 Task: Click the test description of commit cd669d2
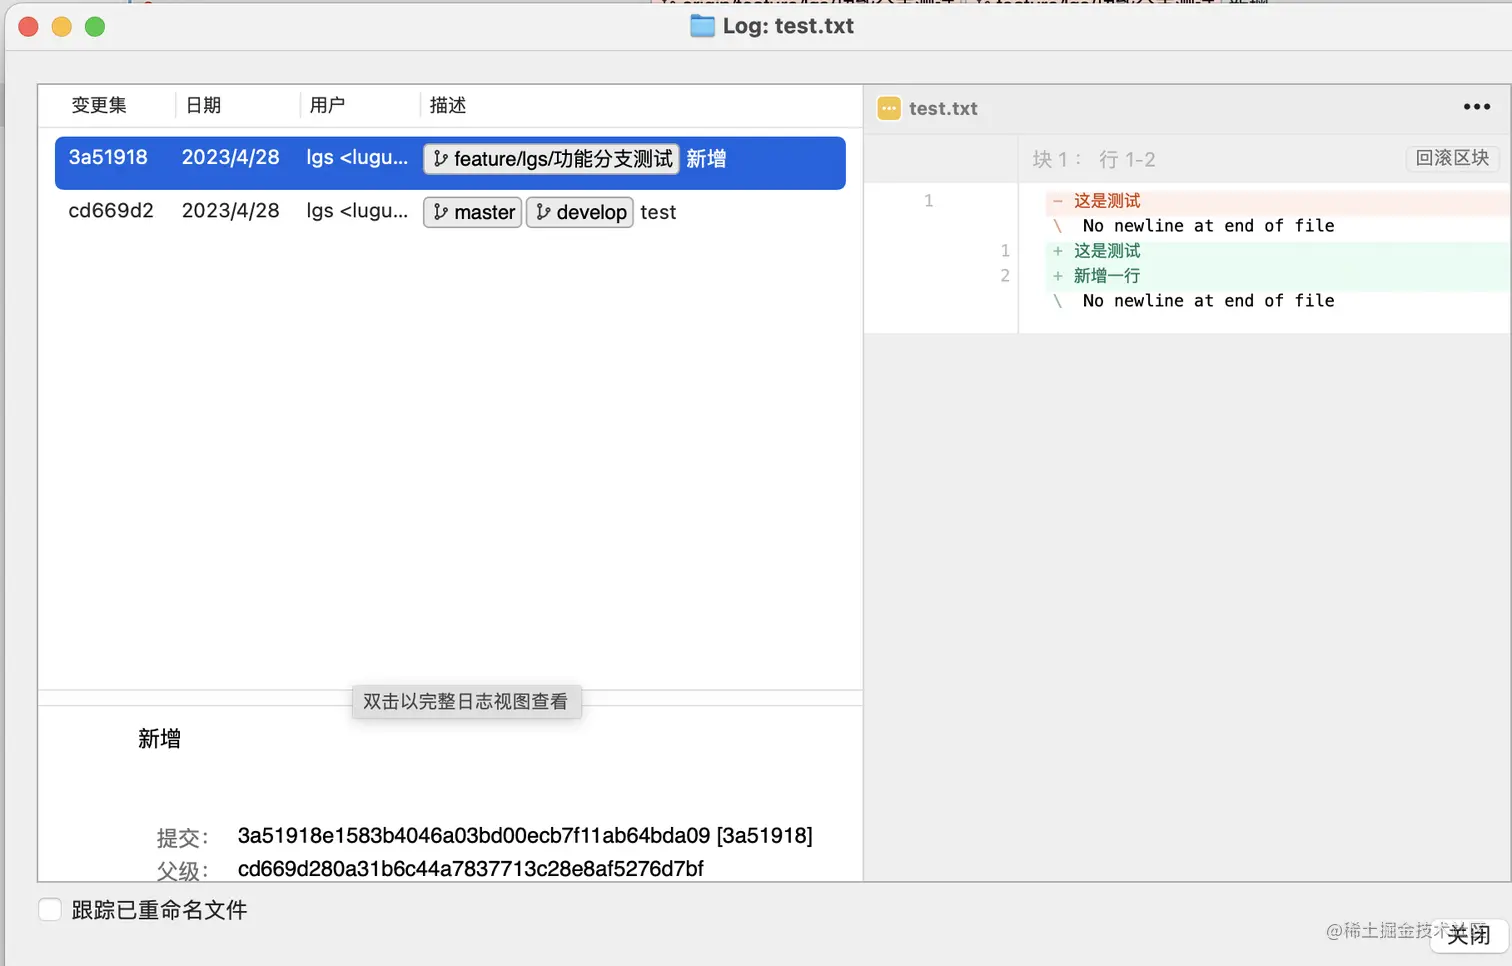658,212
